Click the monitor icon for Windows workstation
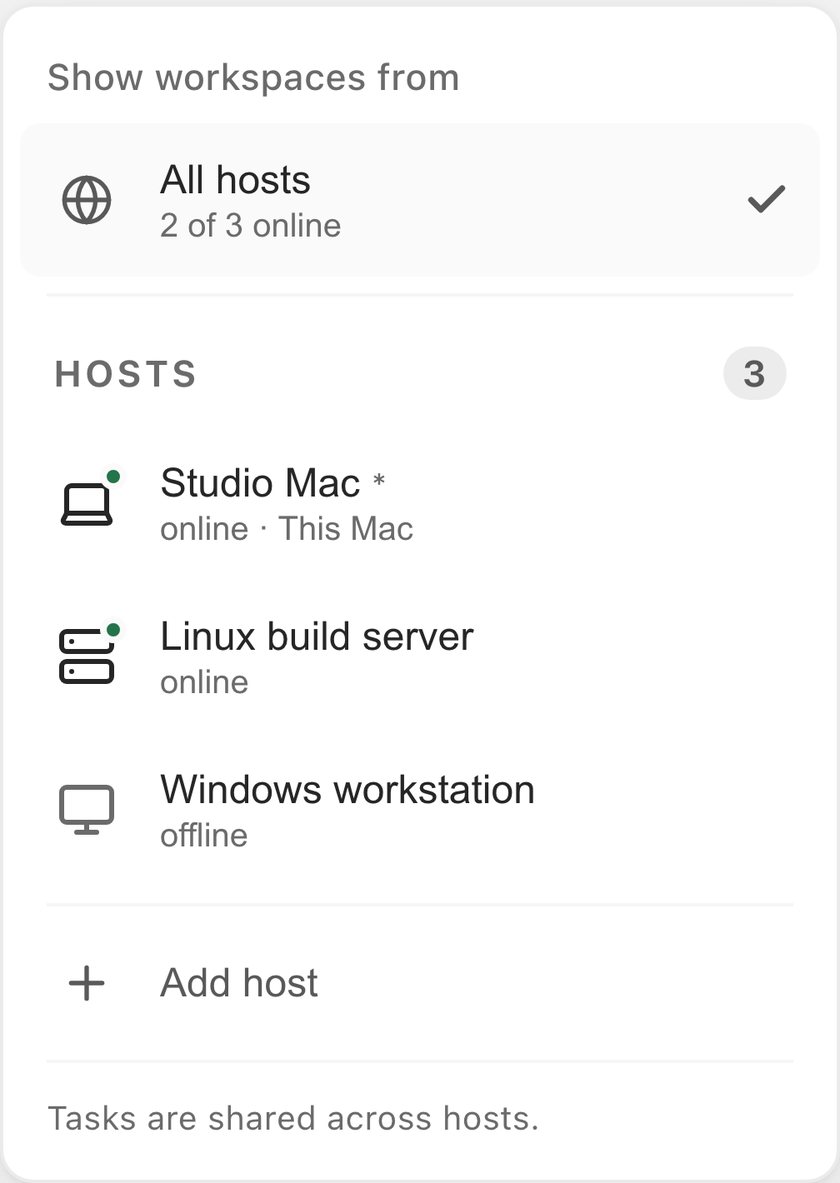840x1183 pixels. point(86,810)
